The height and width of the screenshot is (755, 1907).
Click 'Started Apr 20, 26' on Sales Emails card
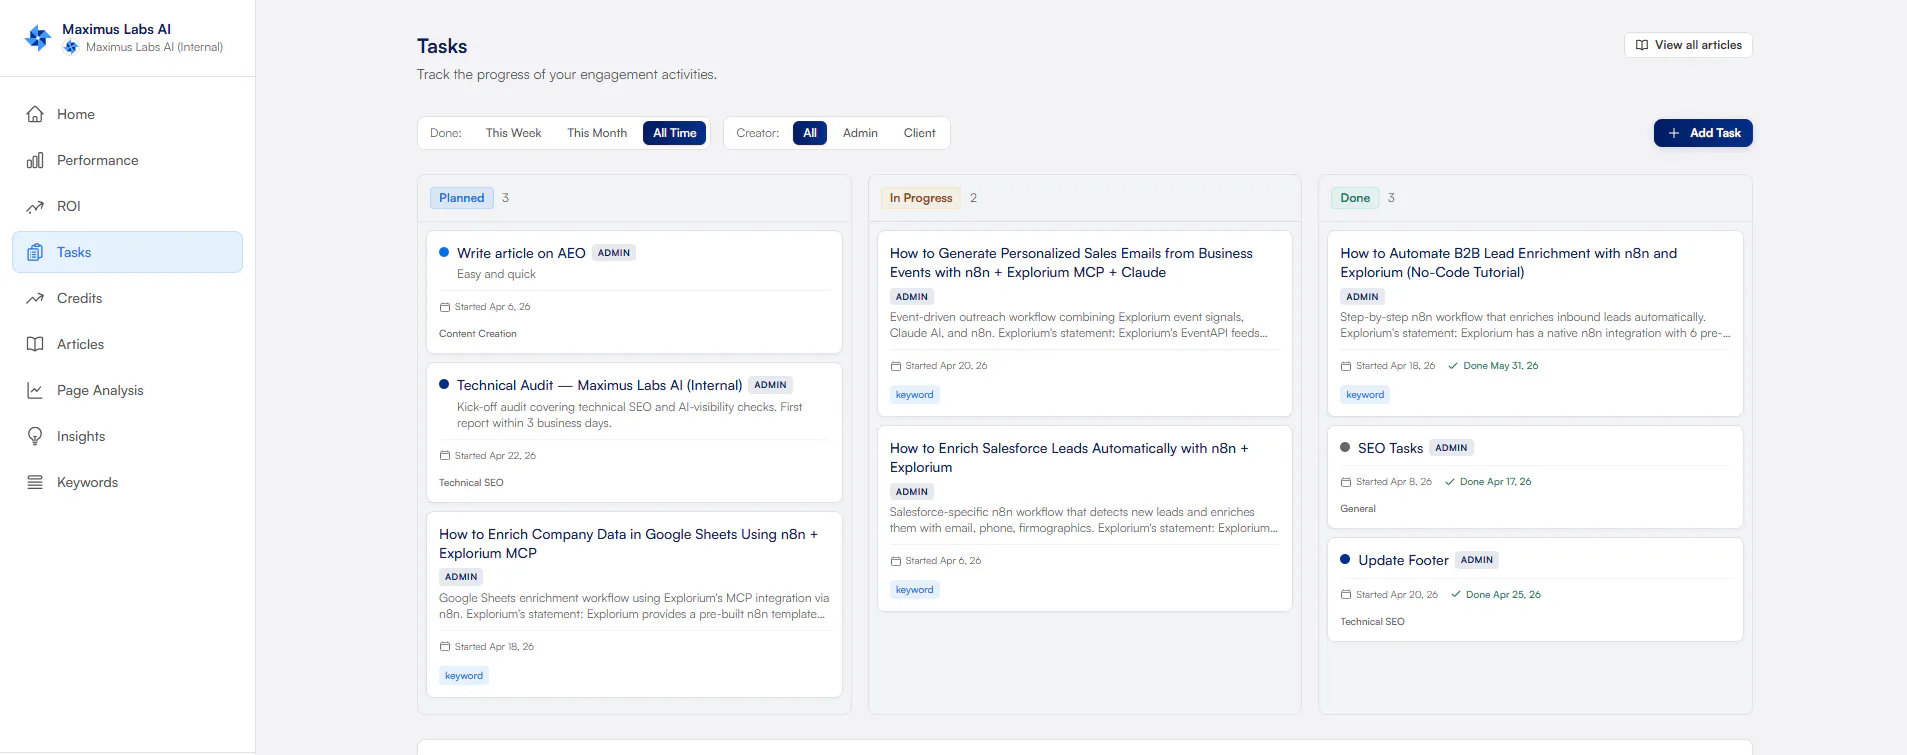(946, 366)
